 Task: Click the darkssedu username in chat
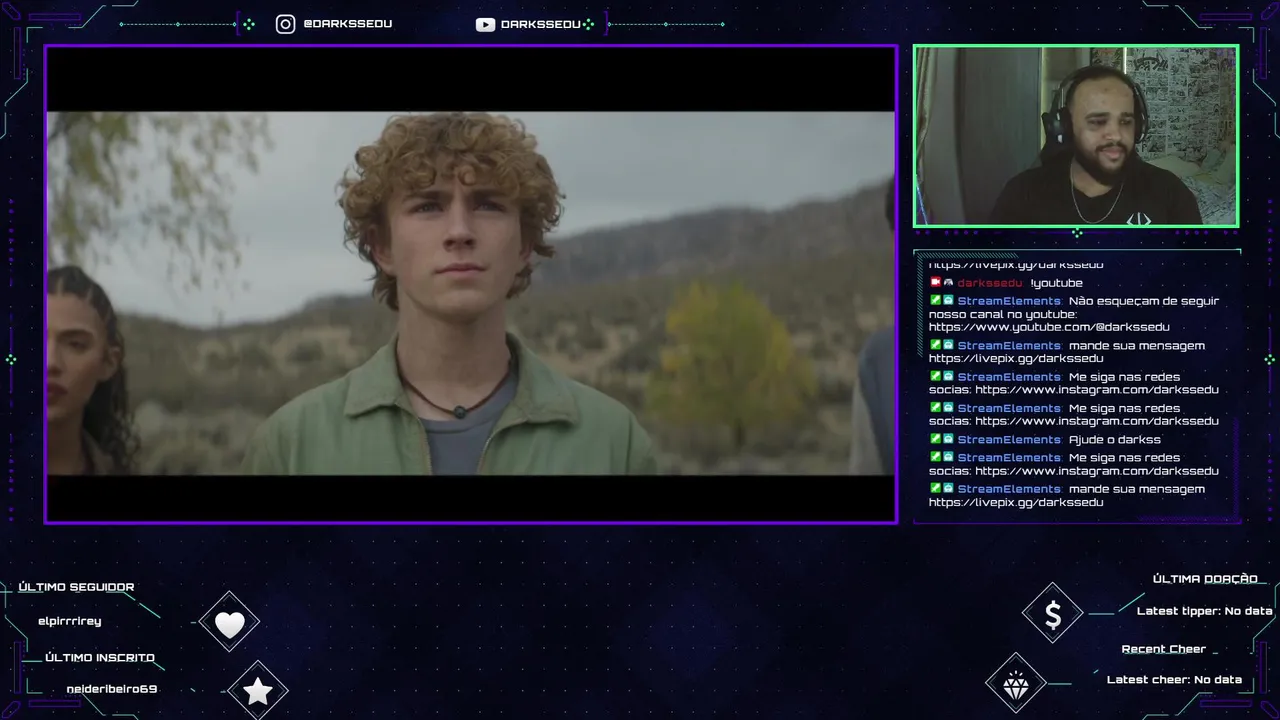click(x=990, y=283)
